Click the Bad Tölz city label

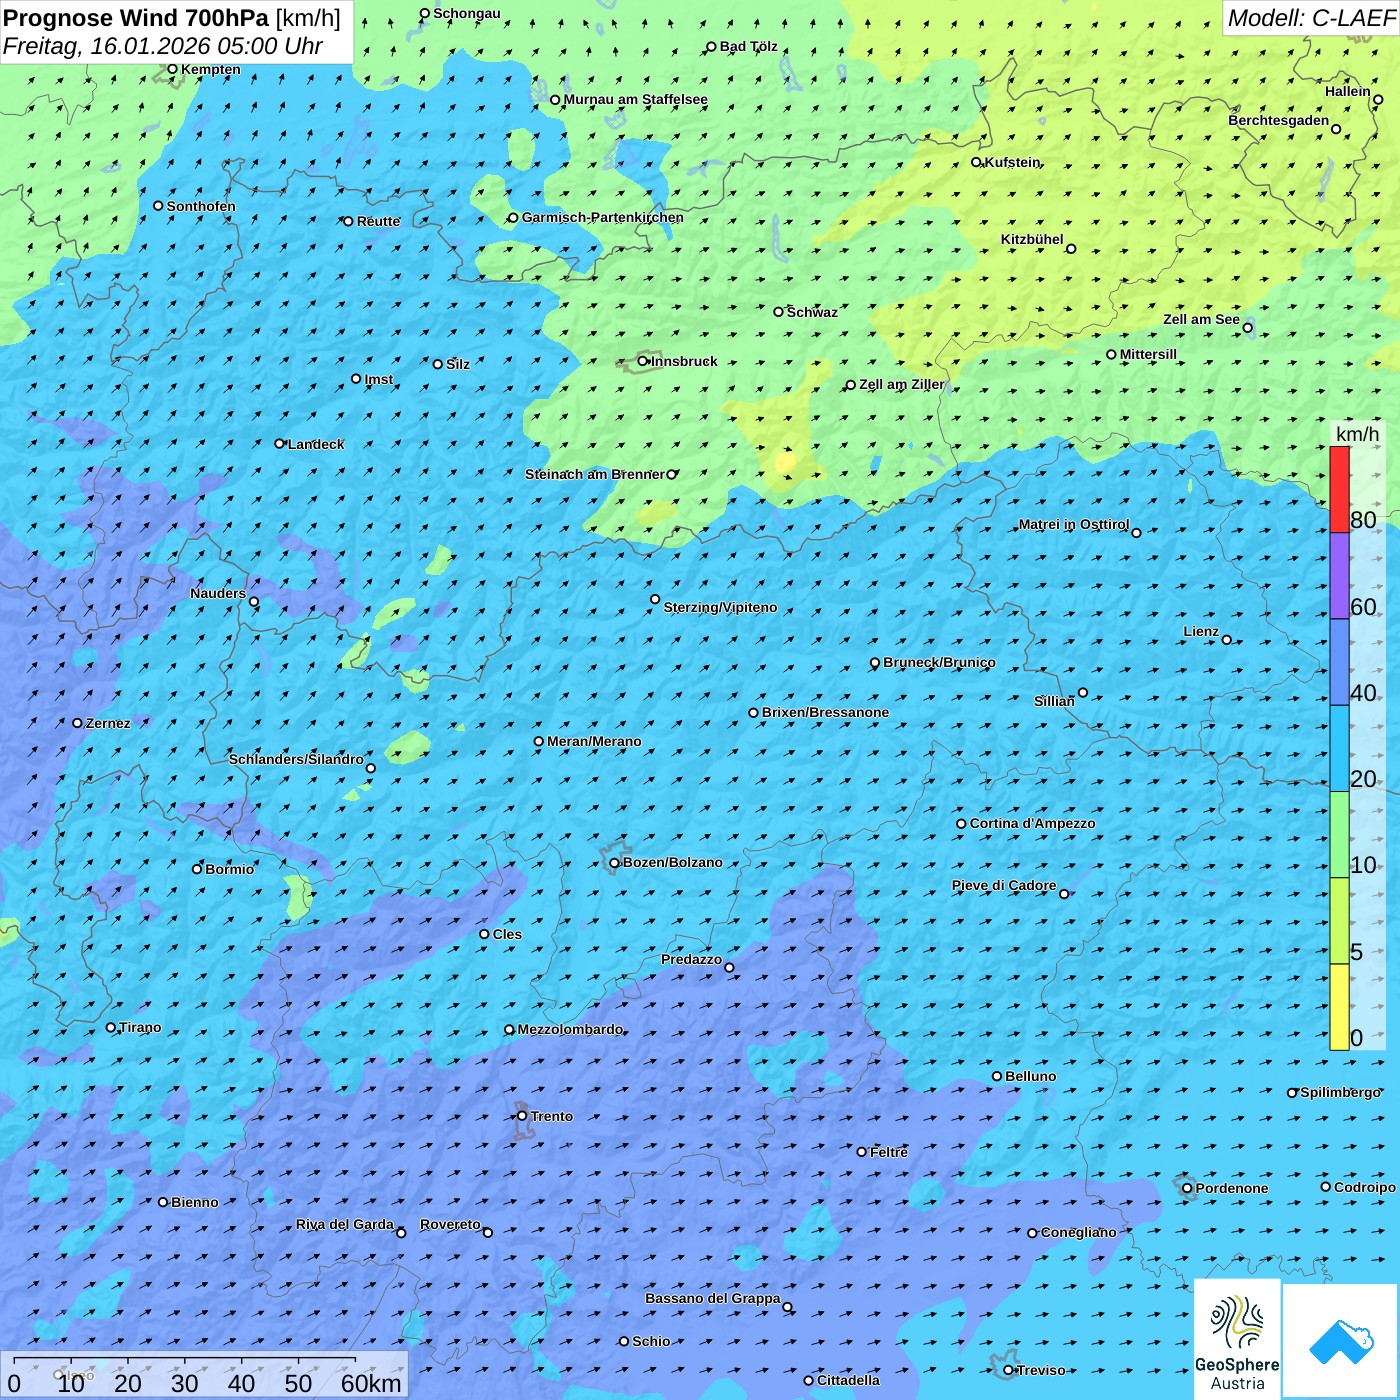click(x=748, y=46)
